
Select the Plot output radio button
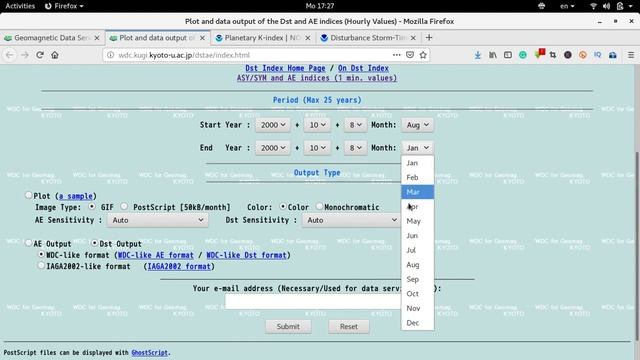coord(28,195)
